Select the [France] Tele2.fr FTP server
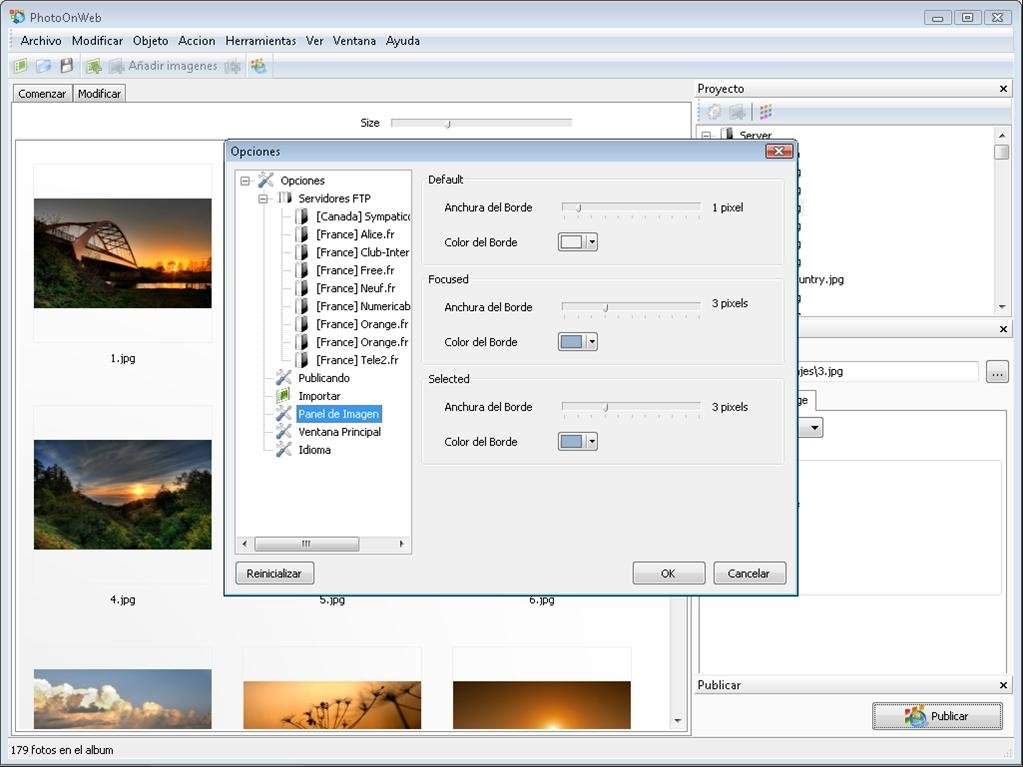 click(357, 360)
